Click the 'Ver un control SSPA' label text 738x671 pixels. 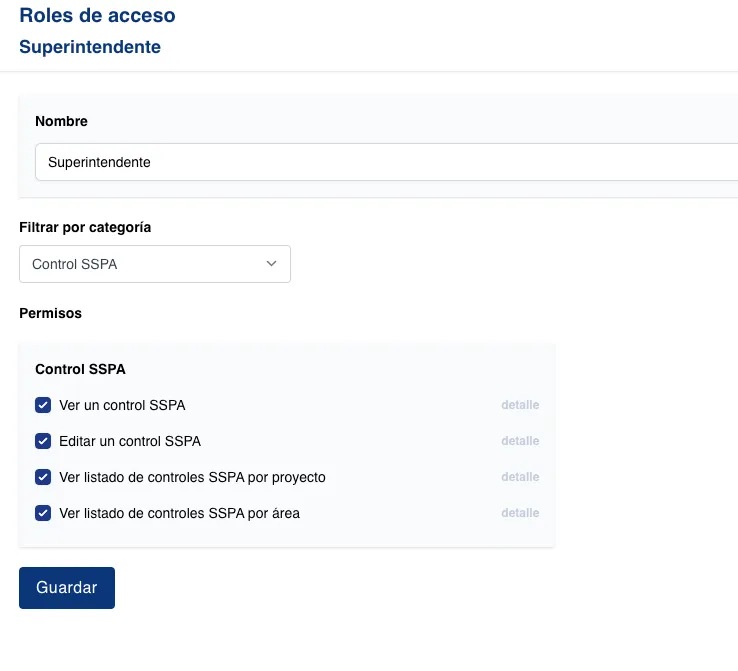tap(122, 405)
